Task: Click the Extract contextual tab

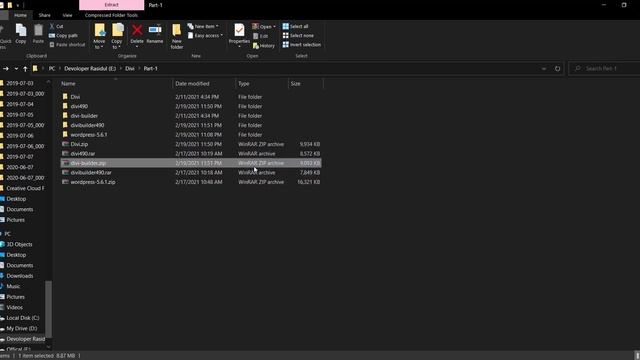Action: tap(111, 5)
